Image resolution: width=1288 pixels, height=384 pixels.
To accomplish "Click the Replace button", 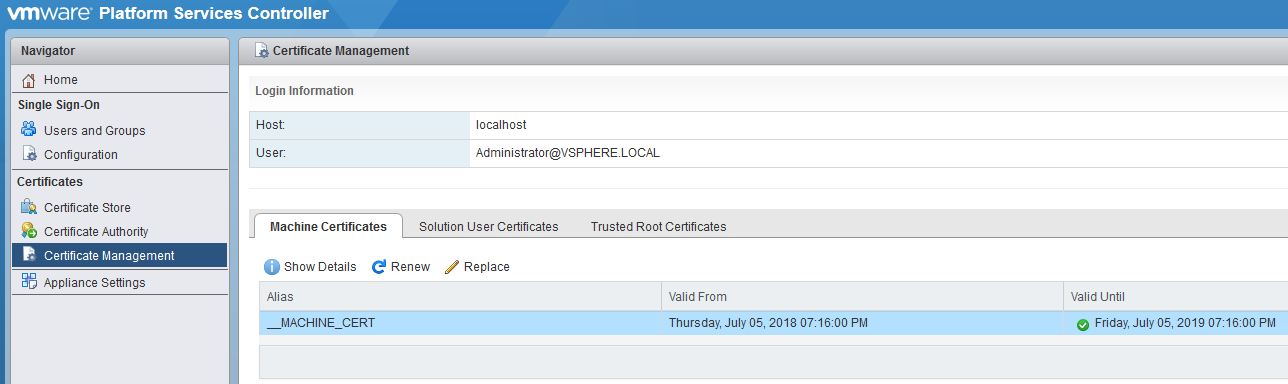I will [x=477, y=267].
